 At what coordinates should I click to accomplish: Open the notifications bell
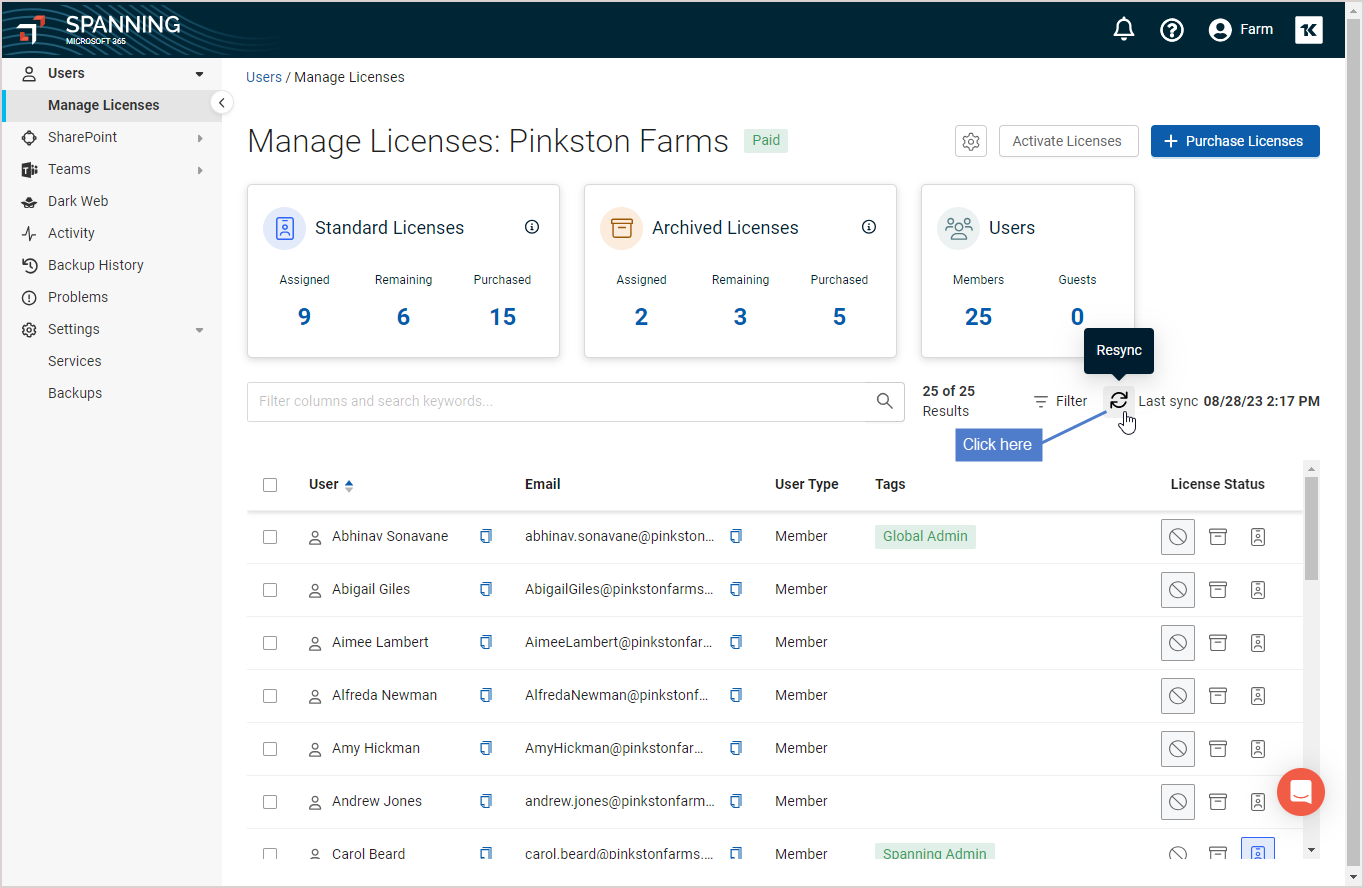(1124, 29)
